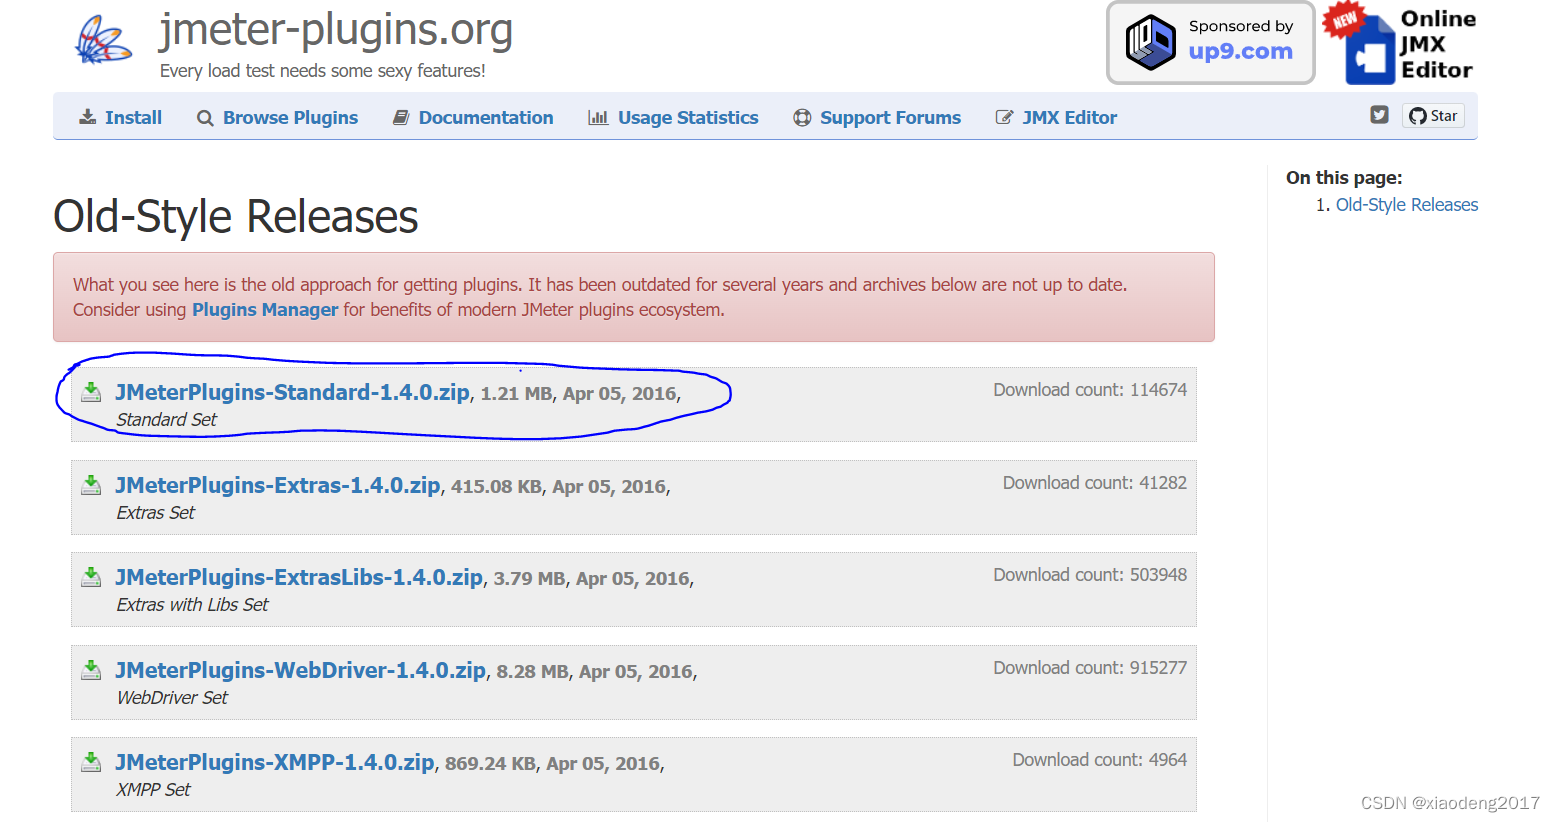Screen dimensions: 1555x822
Task: Click the "Standard Set" description
Action: [x=166, y=420]
